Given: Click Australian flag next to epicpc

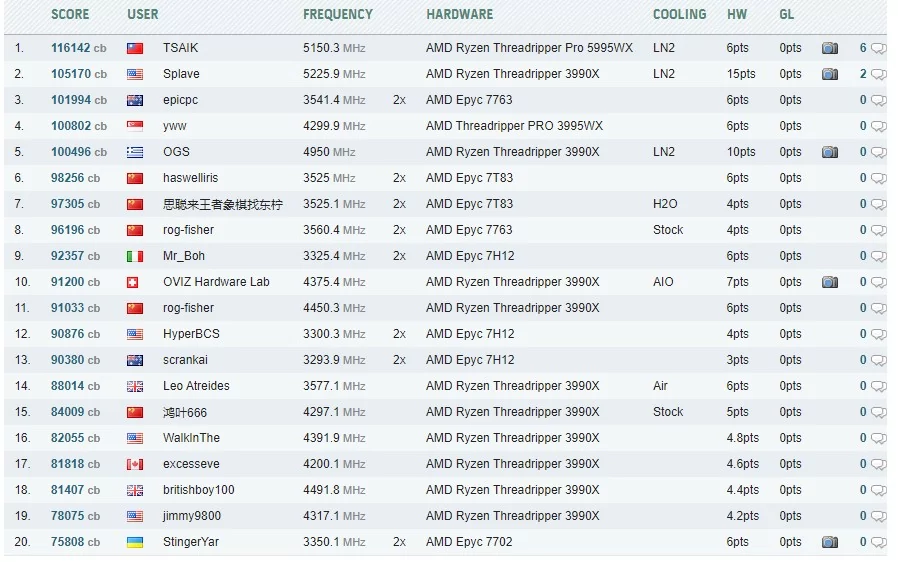Looking at the screenshot, I should click(135, 100).
